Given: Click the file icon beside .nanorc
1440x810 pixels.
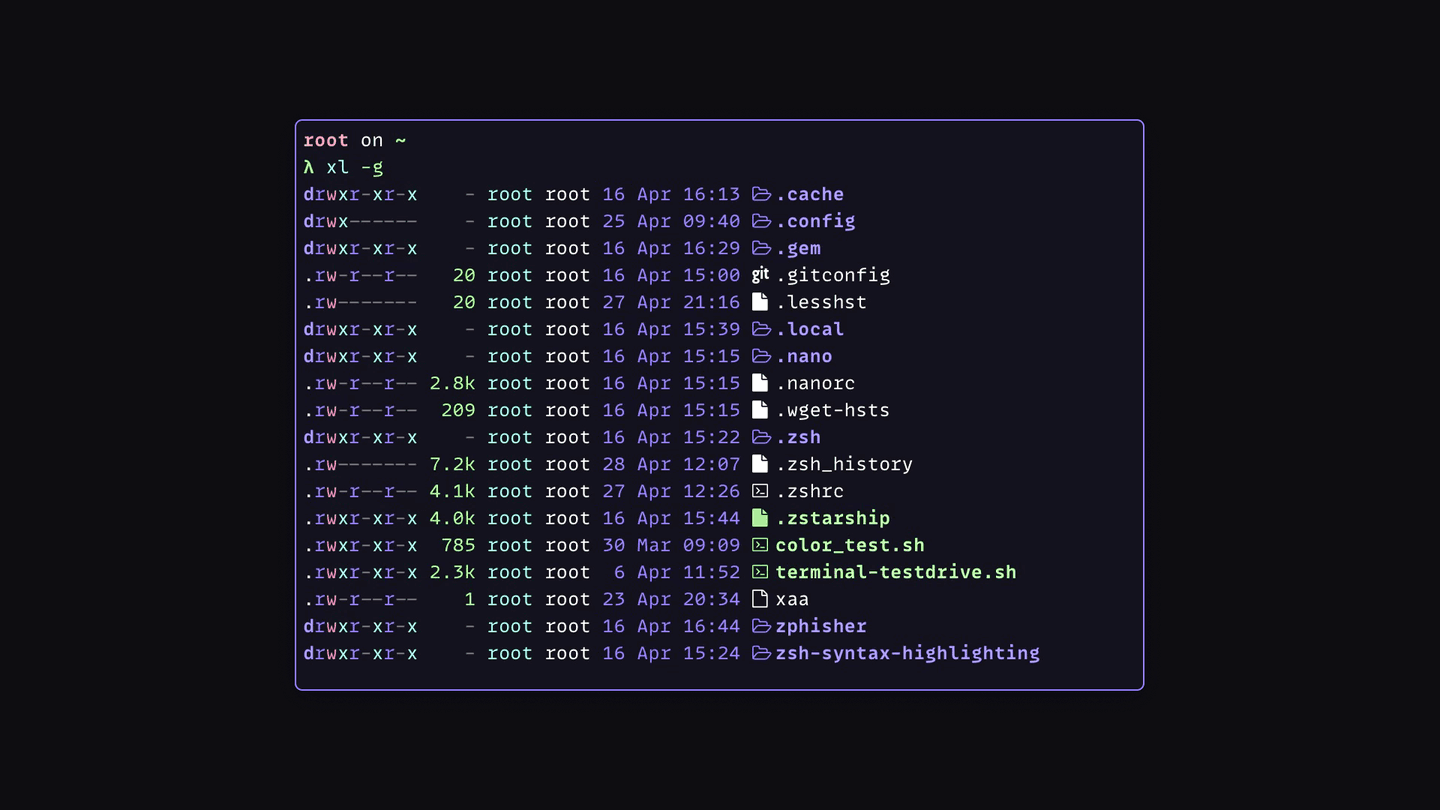Looking at the screenshot, I should pyautogui.click(x=761, y=383).
